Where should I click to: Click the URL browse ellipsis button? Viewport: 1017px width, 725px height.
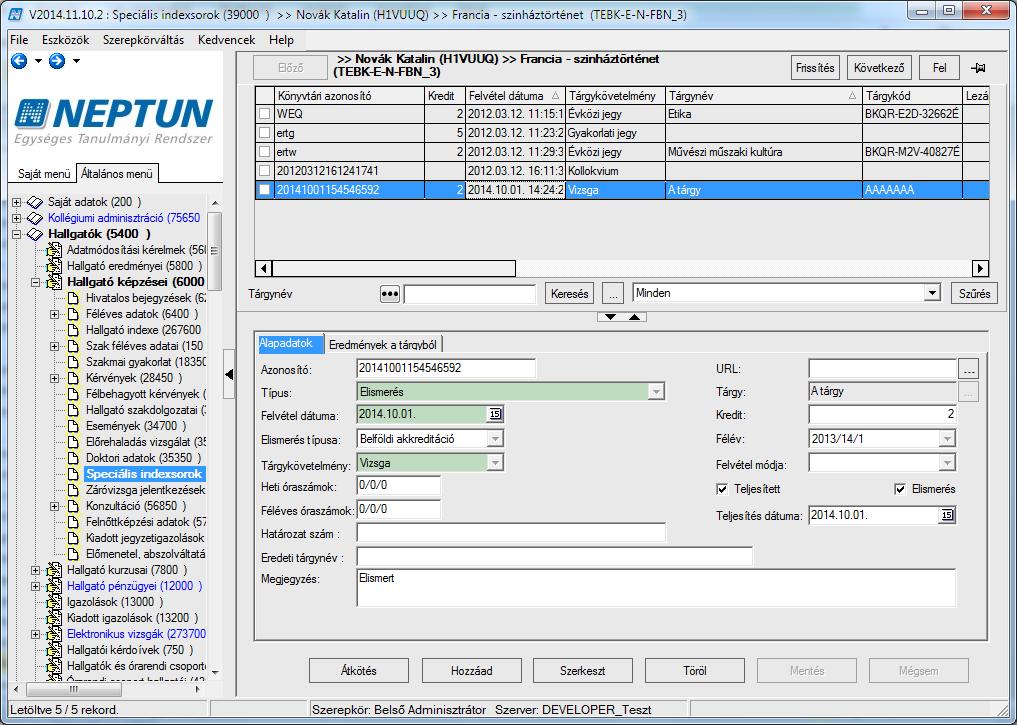coord(968,369)
